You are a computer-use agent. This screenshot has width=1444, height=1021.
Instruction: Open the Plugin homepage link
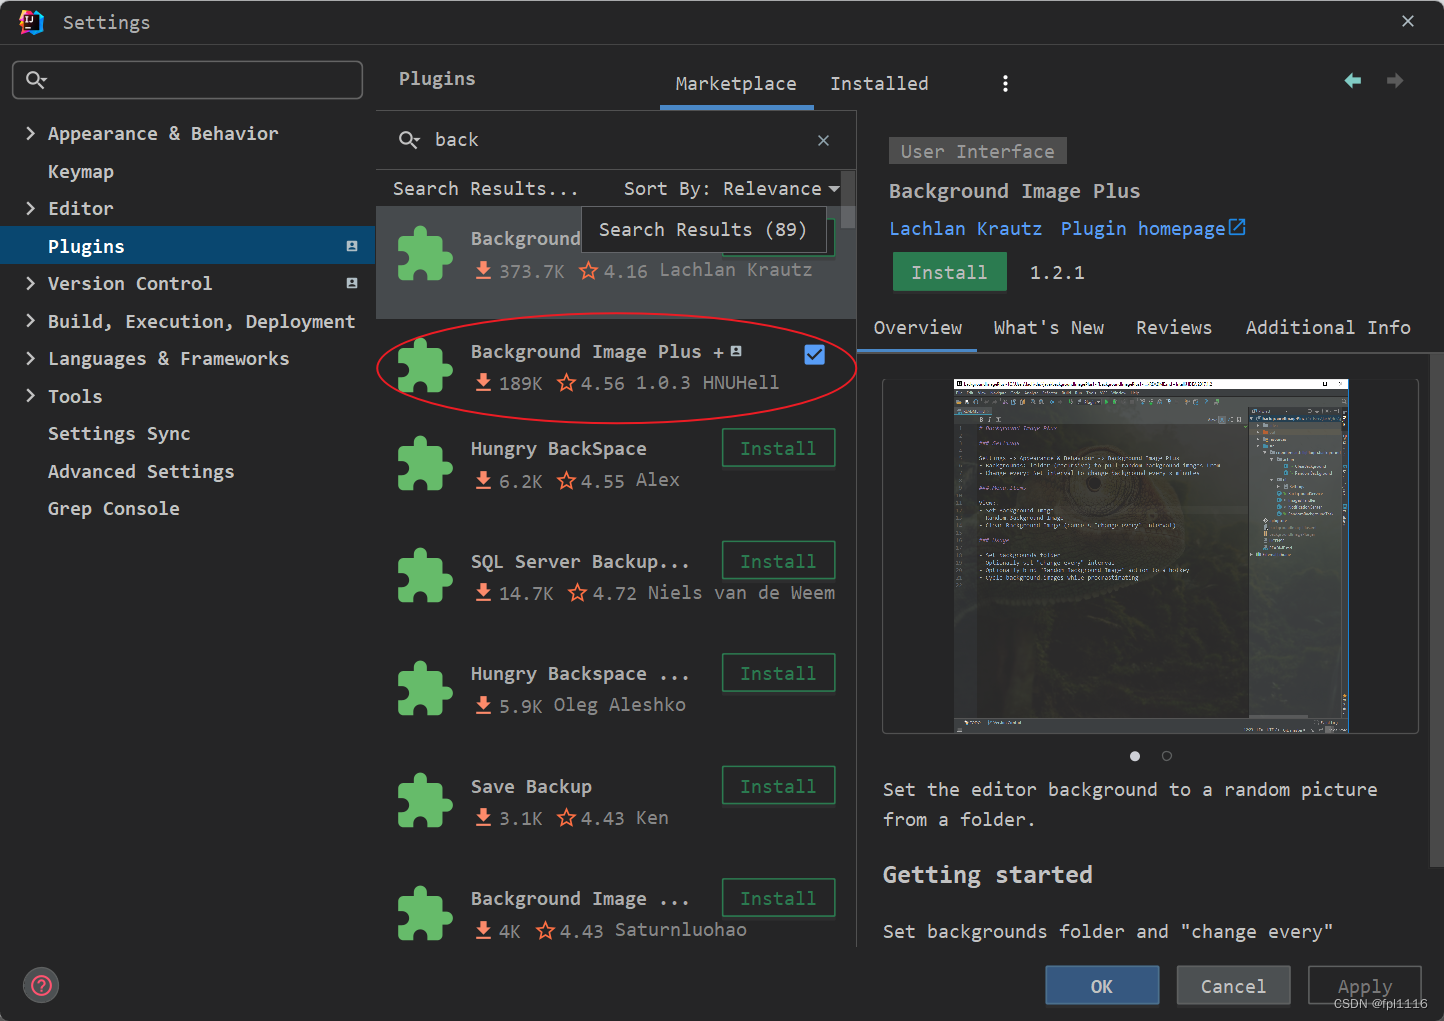[x=1143, y=228]
